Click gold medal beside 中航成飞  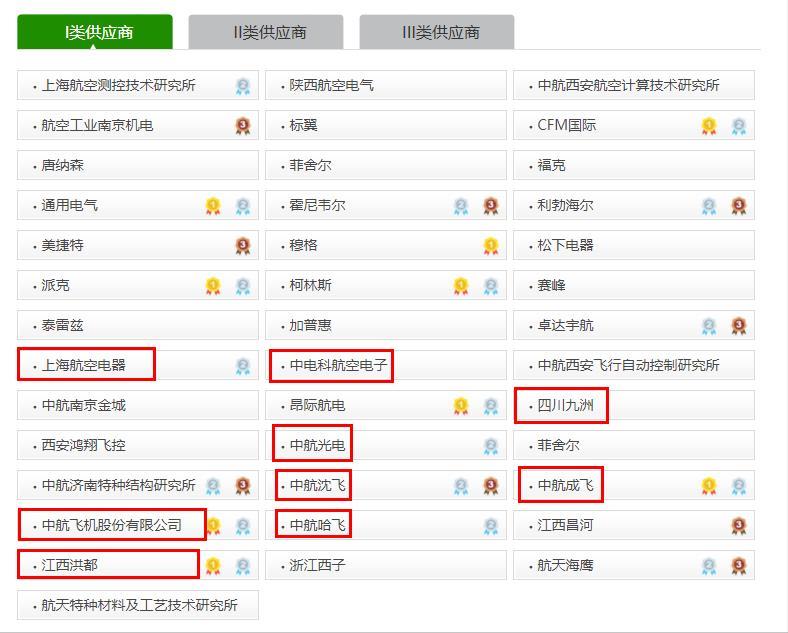tap(709, 486)
